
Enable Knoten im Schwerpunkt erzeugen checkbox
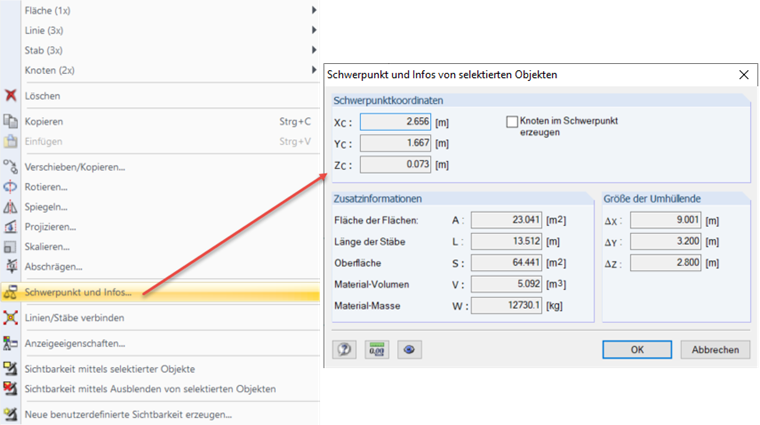pos(512,121)
